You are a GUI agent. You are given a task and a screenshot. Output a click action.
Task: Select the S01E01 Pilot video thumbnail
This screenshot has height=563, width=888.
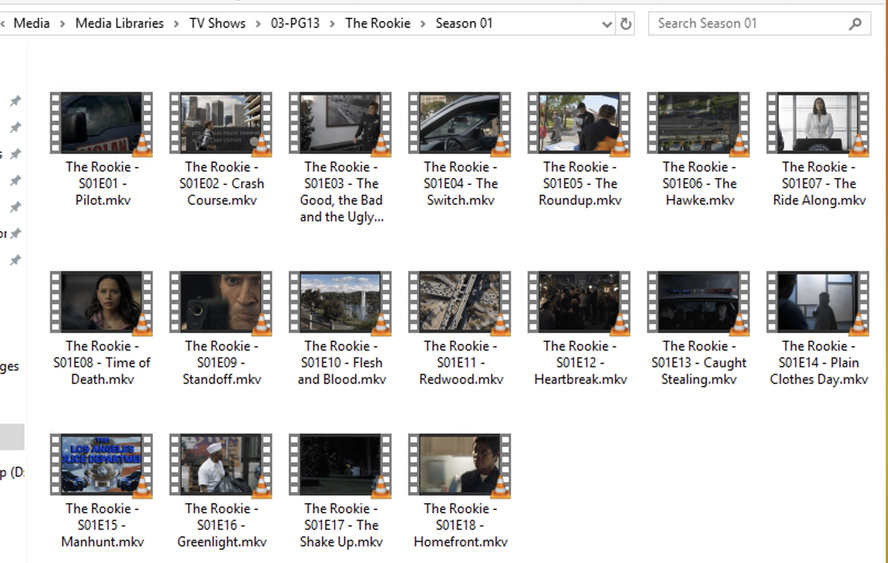101,123
